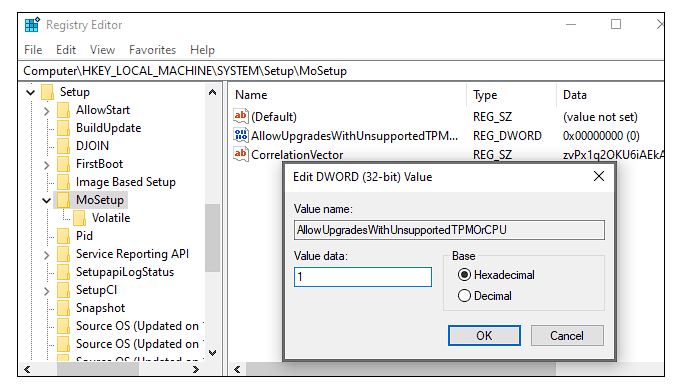Click the DJOIN folder icon
Viewport: 685px width, 388px height.
(63, 146)
